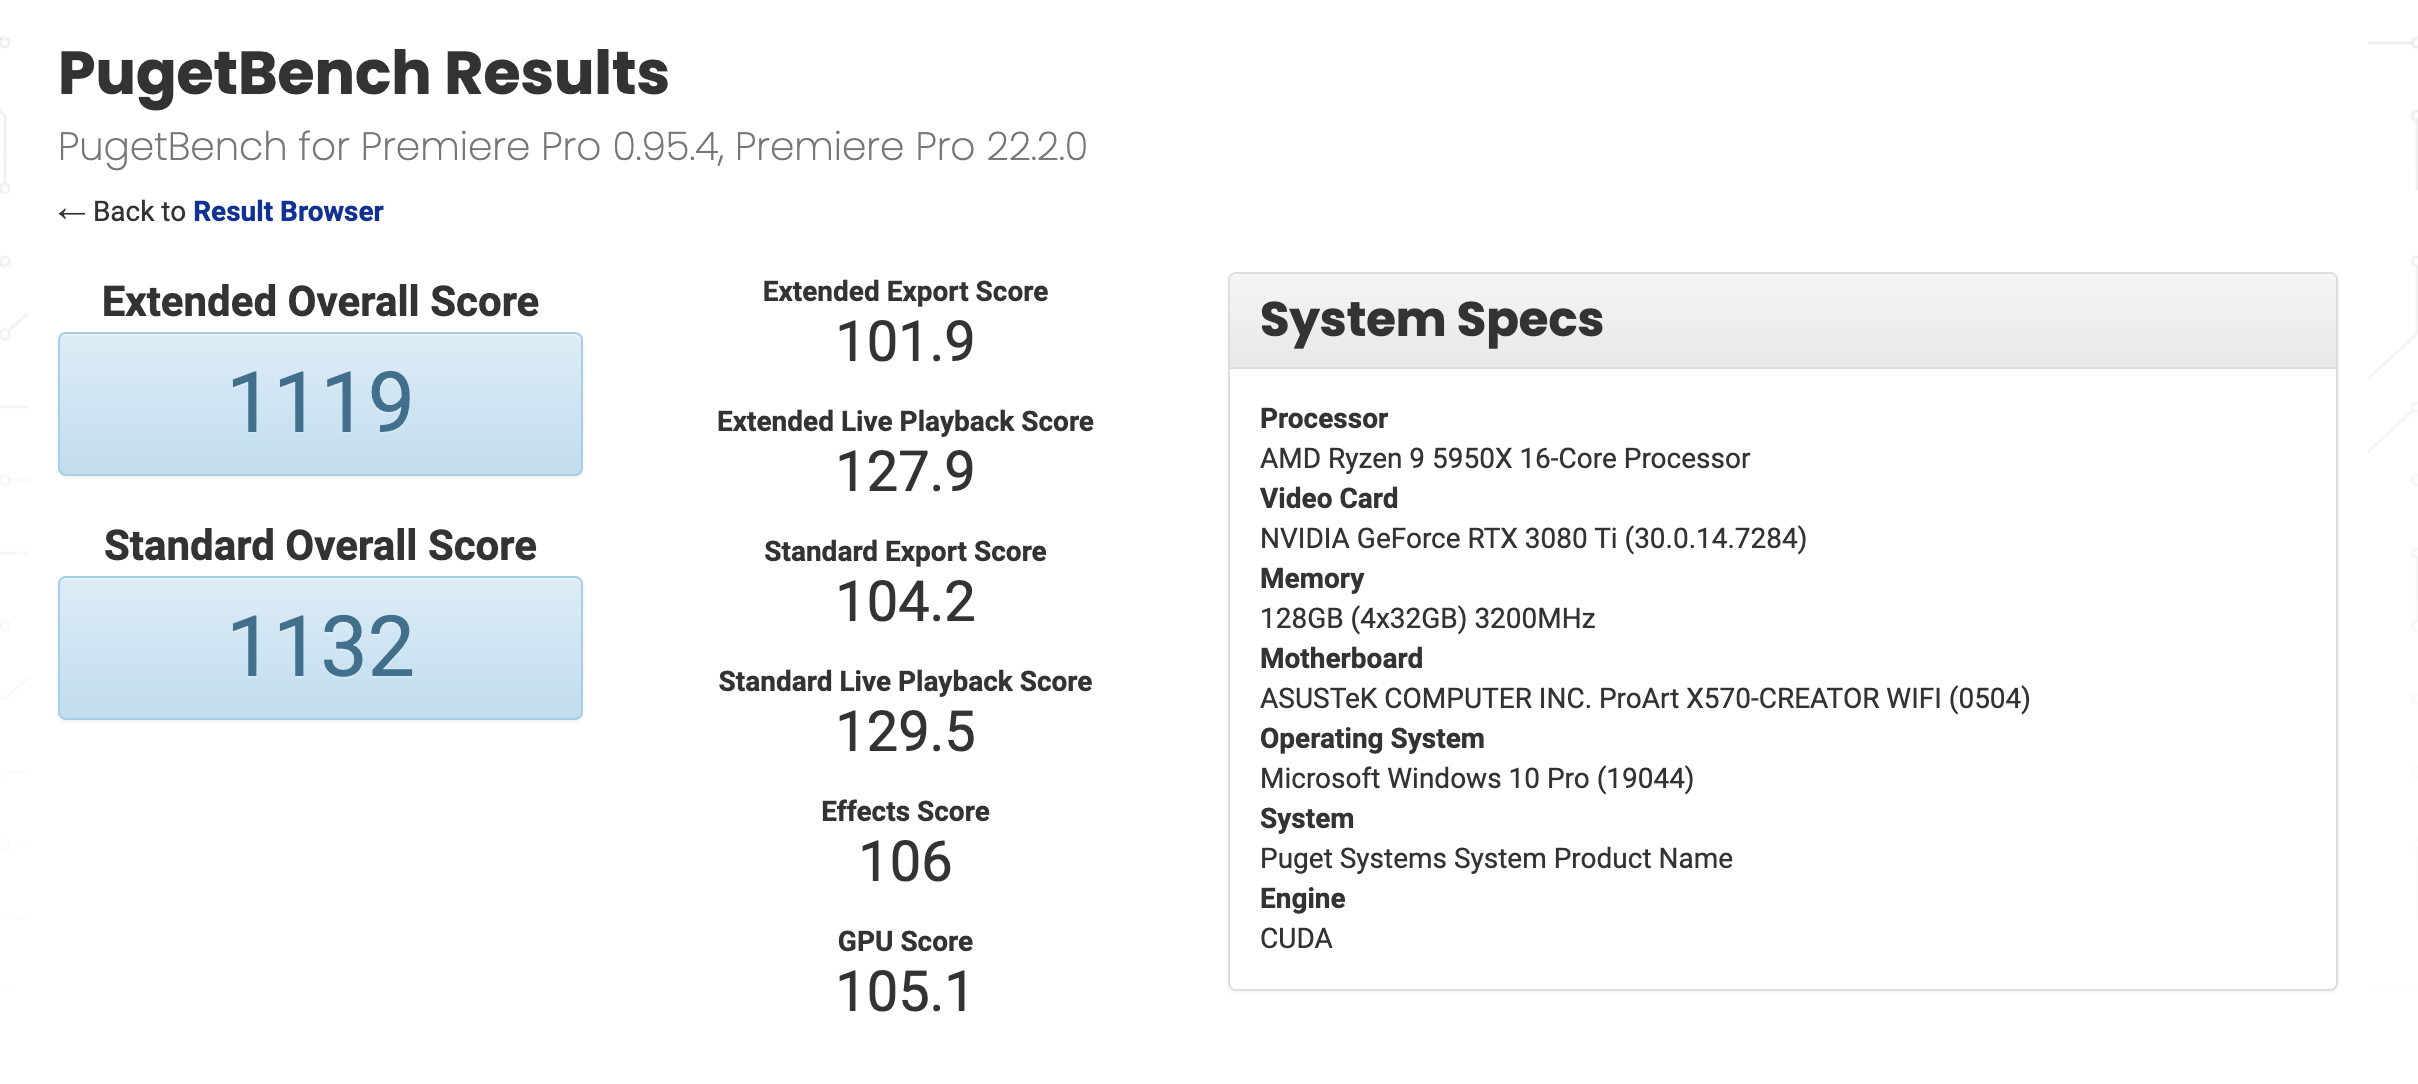
Task: Click the Puget Systems System Product Name text
Action: tap(1496, 859)
